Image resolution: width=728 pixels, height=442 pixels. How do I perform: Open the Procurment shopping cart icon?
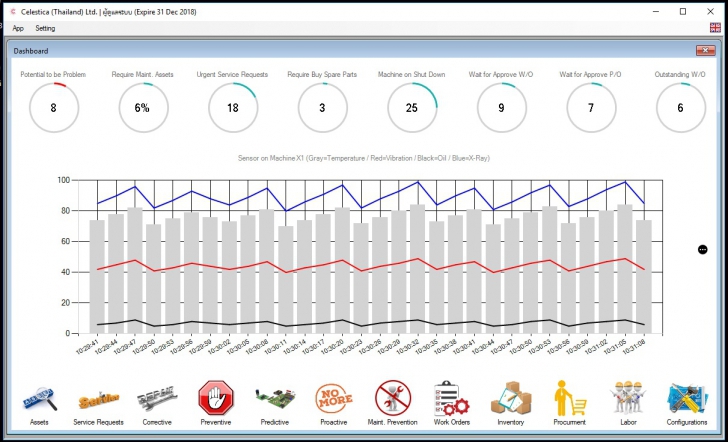point(570,398)
